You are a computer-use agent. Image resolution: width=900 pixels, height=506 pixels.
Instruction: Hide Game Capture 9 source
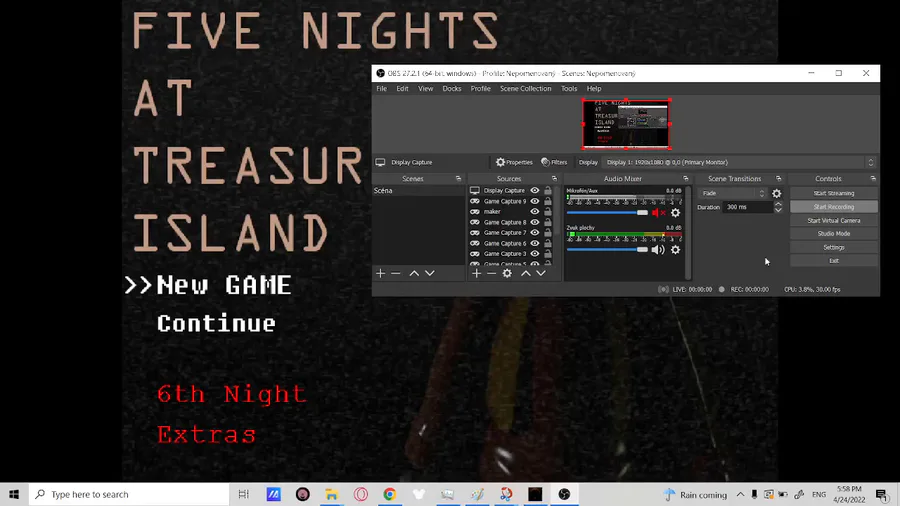coord(534,201)
